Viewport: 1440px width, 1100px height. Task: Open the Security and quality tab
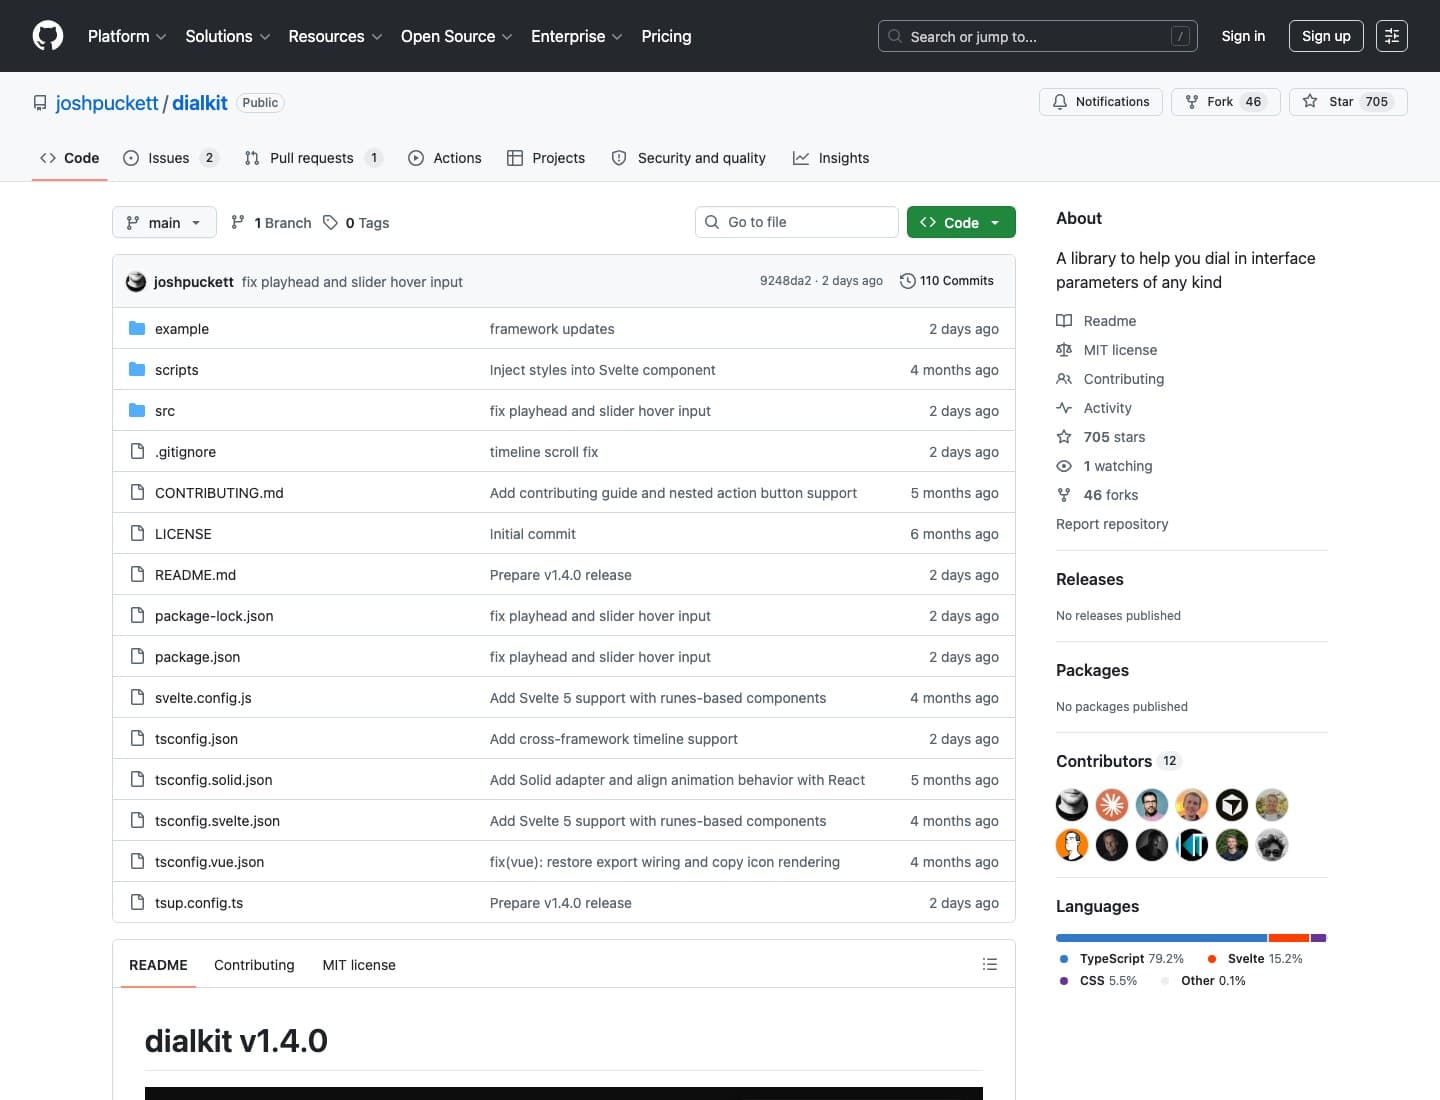pyautogui.click(x=688, y=158)
